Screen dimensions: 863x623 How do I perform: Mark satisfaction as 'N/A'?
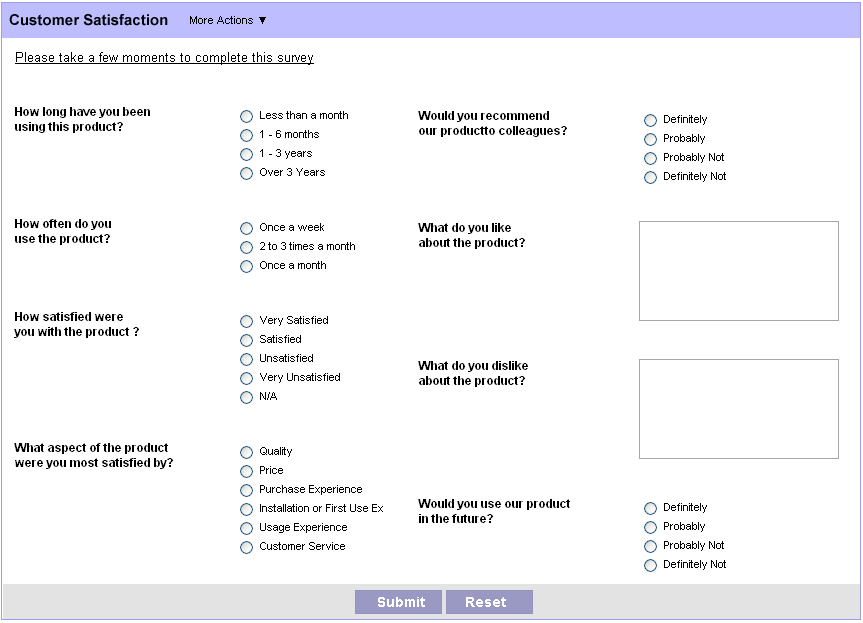click(x=247, y=397)
